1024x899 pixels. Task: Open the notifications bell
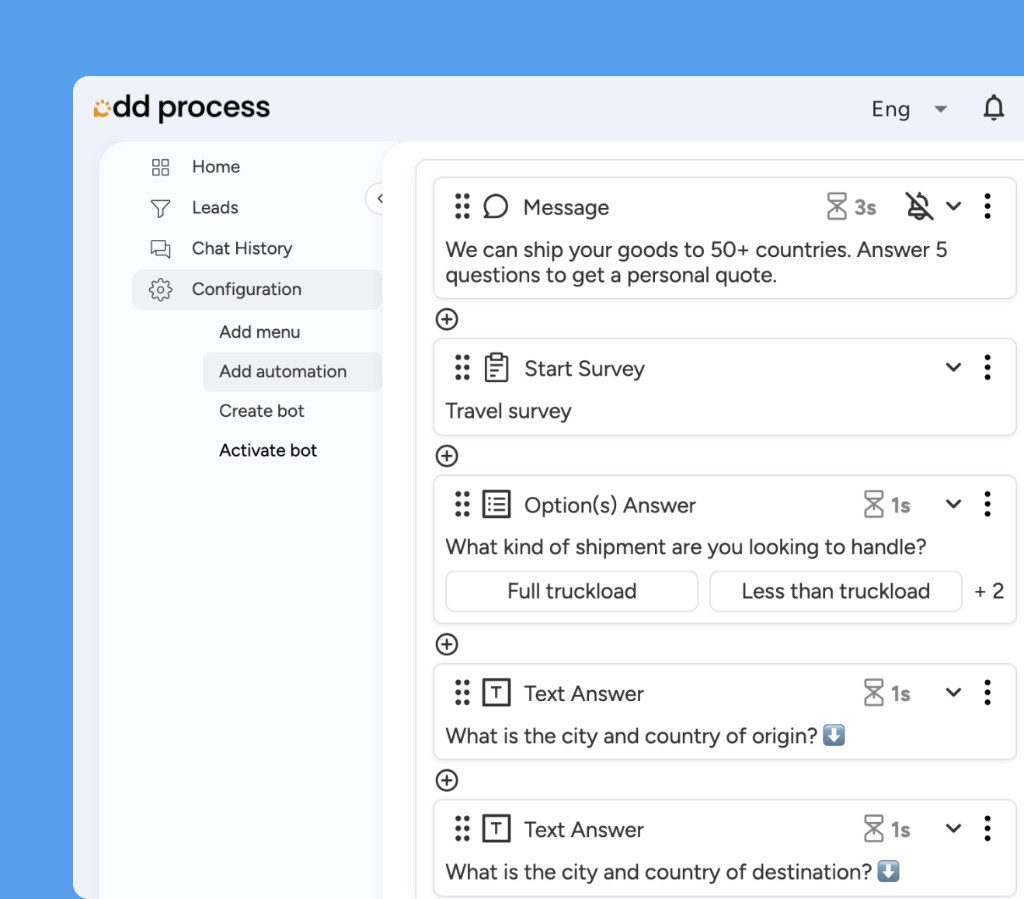click(x=993, y=108)
